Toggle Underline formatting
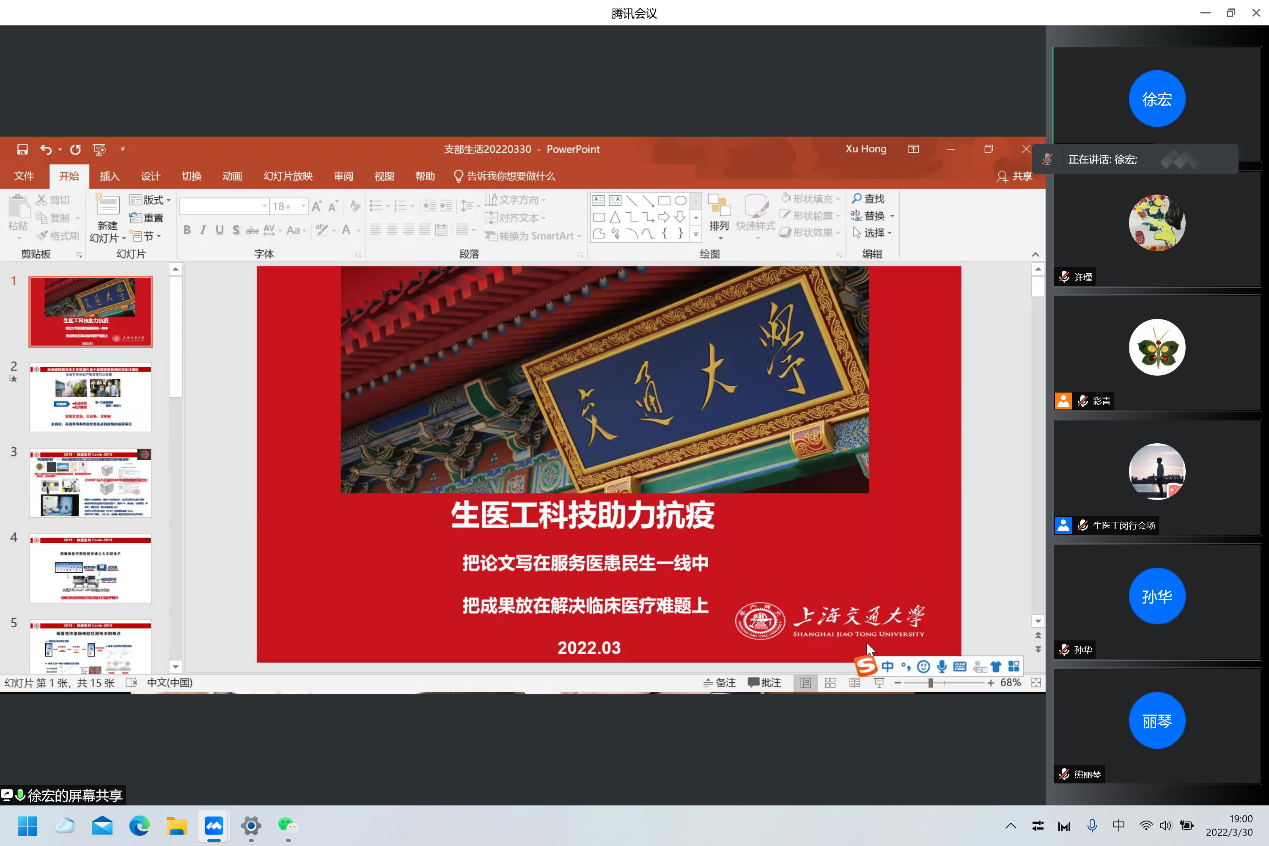 tap(219, 230)
